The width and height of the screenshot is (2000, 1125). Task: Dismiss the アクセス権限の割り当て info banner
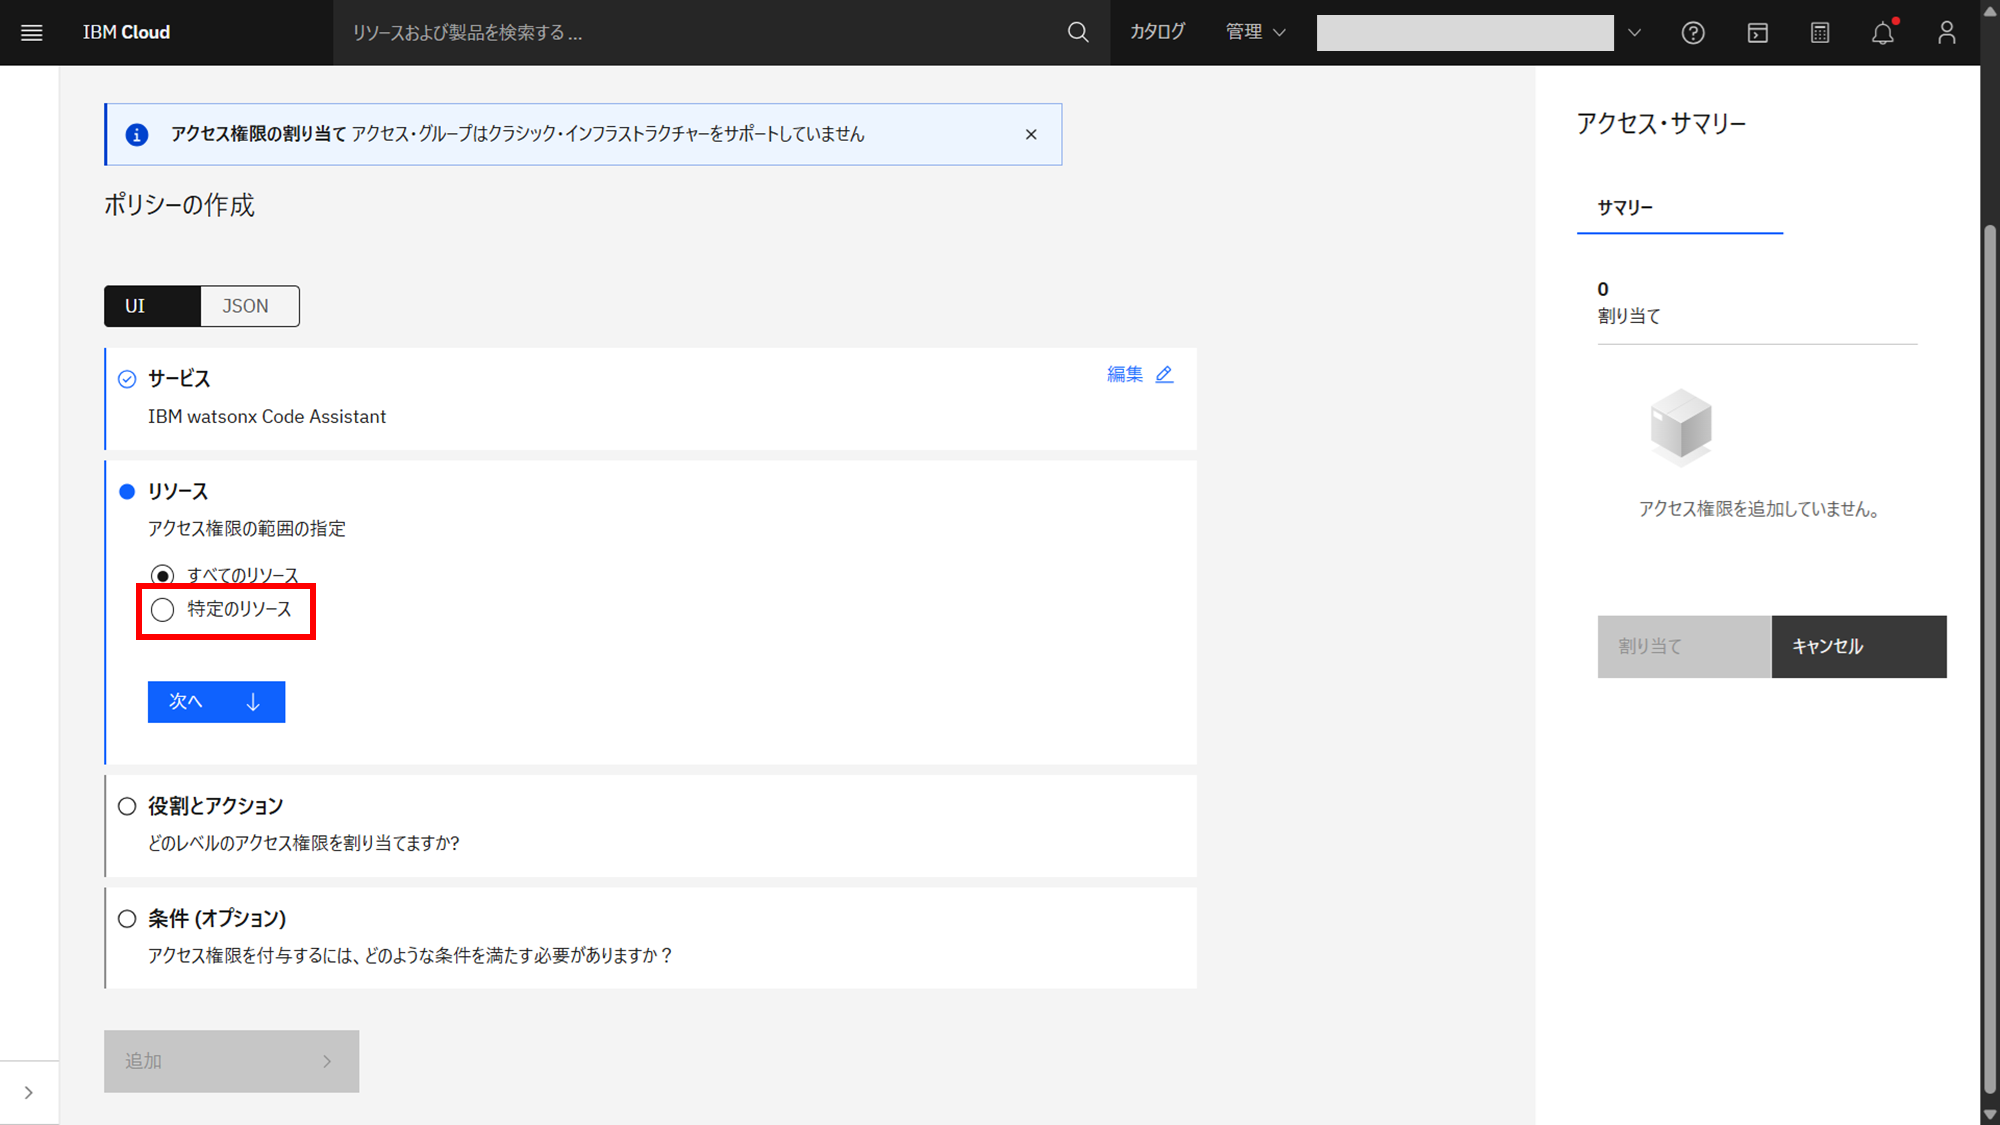1031,134
